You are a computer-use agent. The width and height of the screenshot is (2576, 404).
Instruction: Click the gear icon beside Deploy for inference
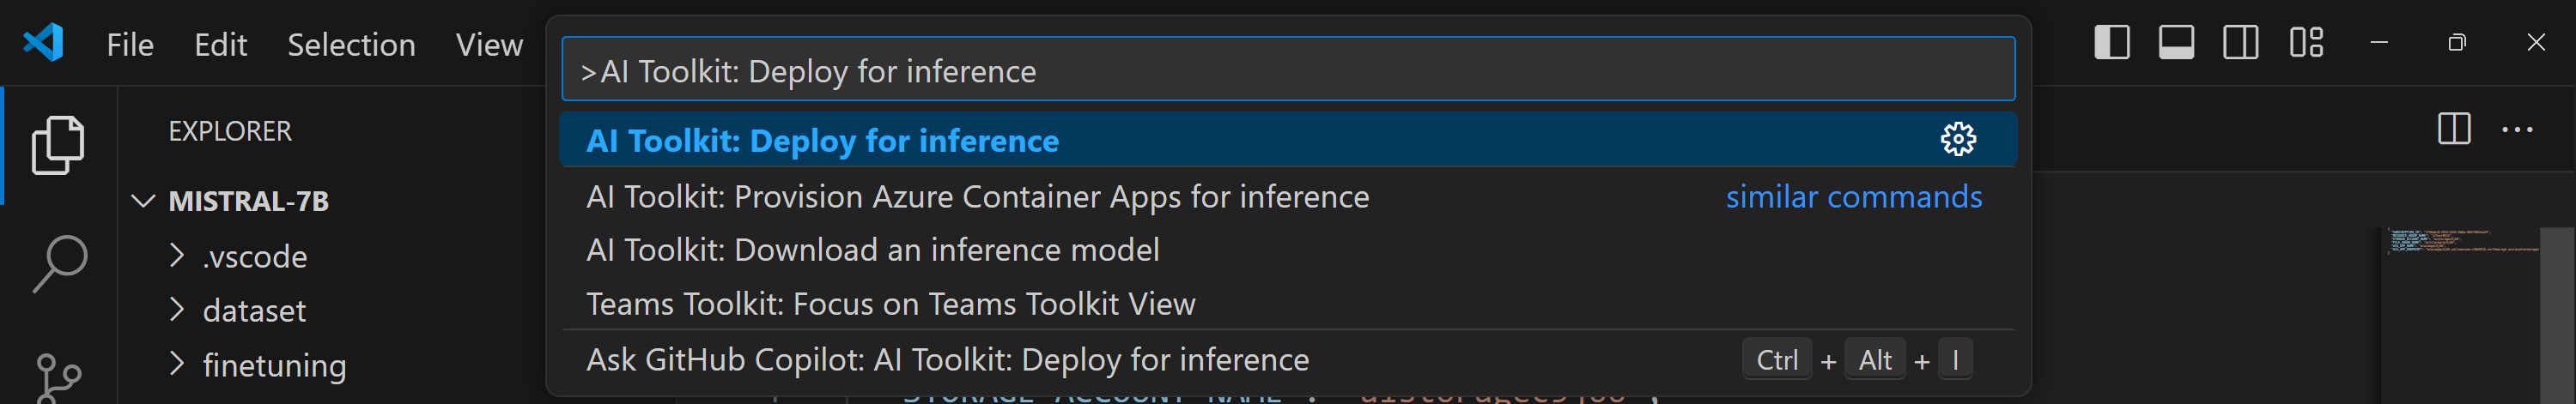point(1957,140)
